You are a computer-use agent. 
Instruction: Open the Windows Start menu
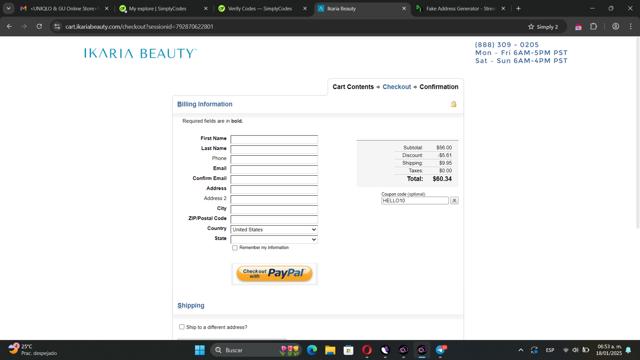[x=200, y=350]
